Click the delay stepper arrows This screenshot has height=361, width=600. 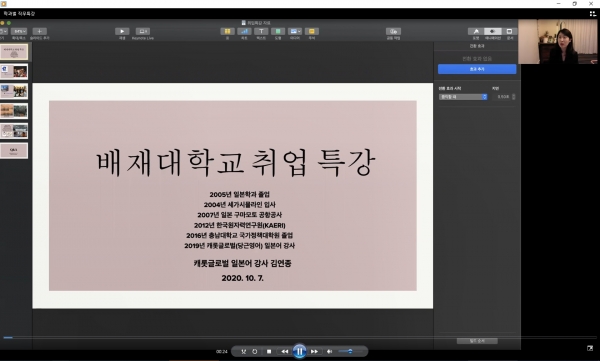point(514,97)
